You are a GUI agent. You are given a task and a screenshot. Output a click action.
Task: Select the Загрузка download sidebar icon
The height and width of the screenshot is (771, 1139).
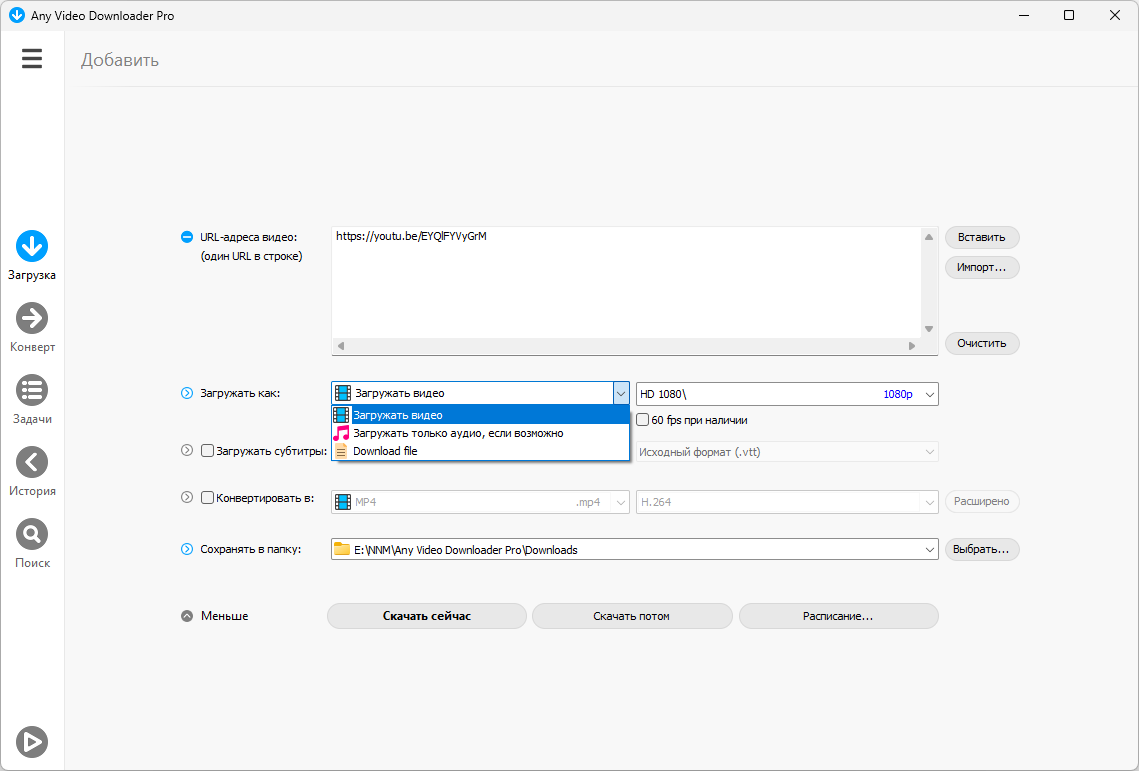point(32,246)
